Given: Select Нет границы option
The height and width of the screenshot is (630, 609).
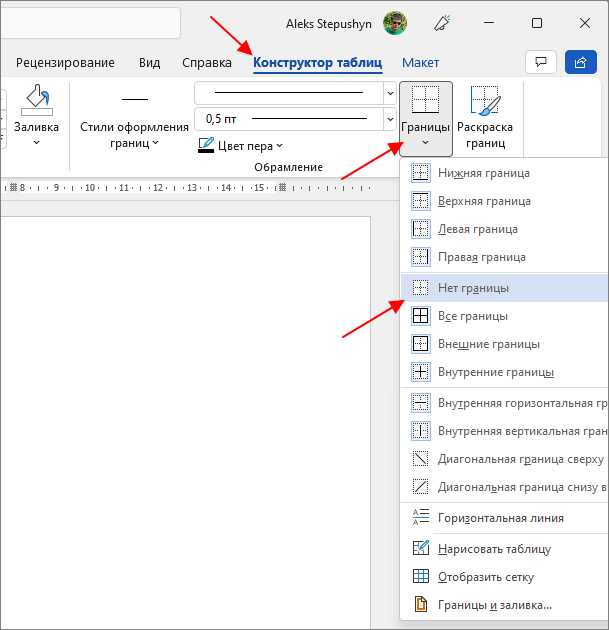Looking at the screenshot, I should click(505, 288).
